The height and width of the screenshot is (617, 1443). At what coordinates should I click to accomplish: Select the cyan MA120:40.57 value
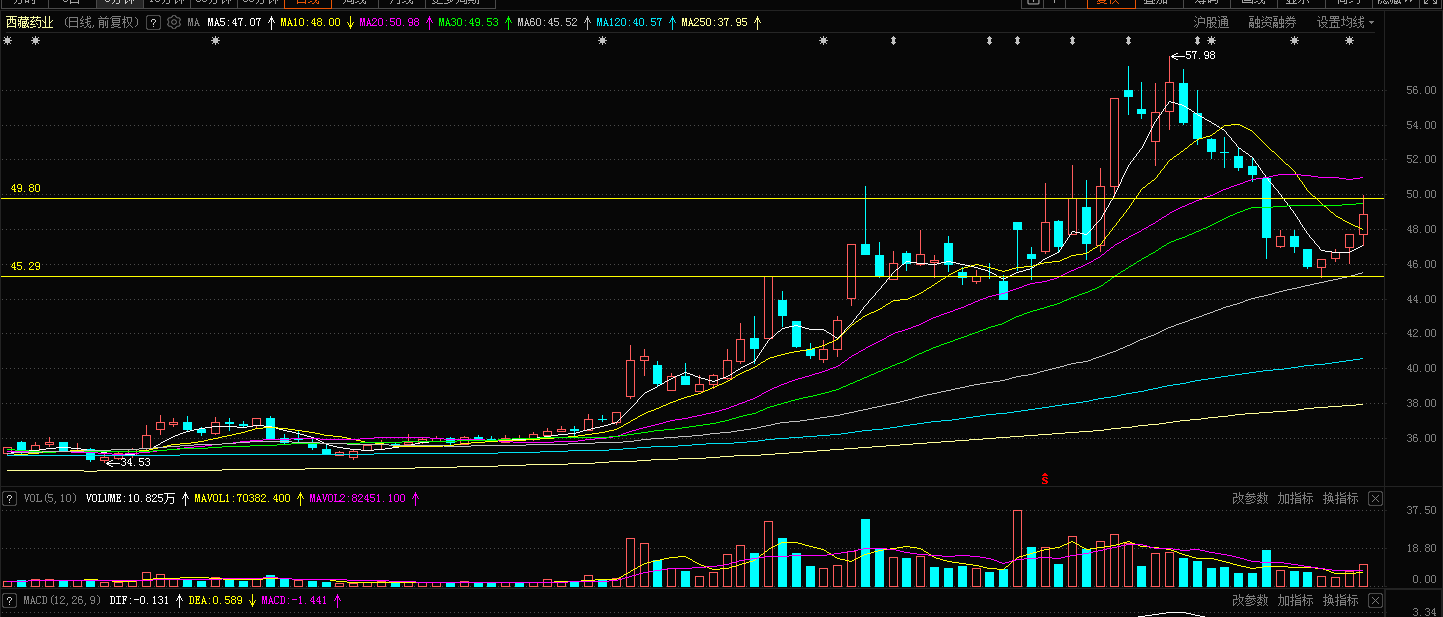629,22
